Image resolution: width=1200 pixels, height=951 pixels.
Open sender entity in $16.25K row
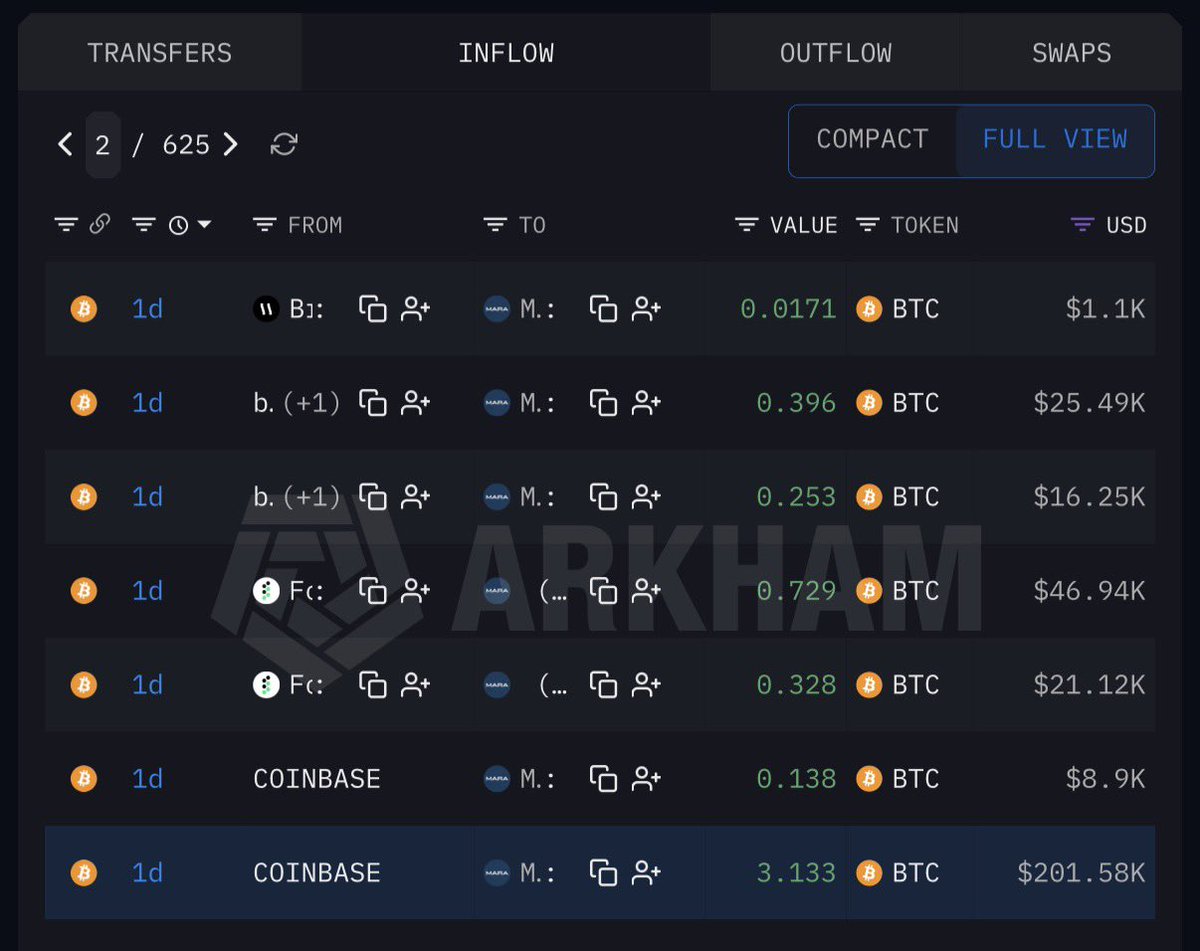click(297, 497)
